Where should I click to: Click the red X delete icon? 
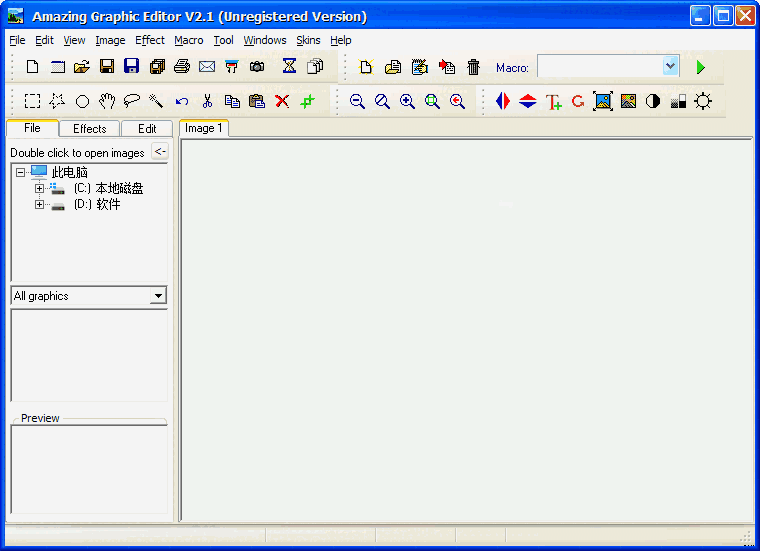click(x=282, y=101)
